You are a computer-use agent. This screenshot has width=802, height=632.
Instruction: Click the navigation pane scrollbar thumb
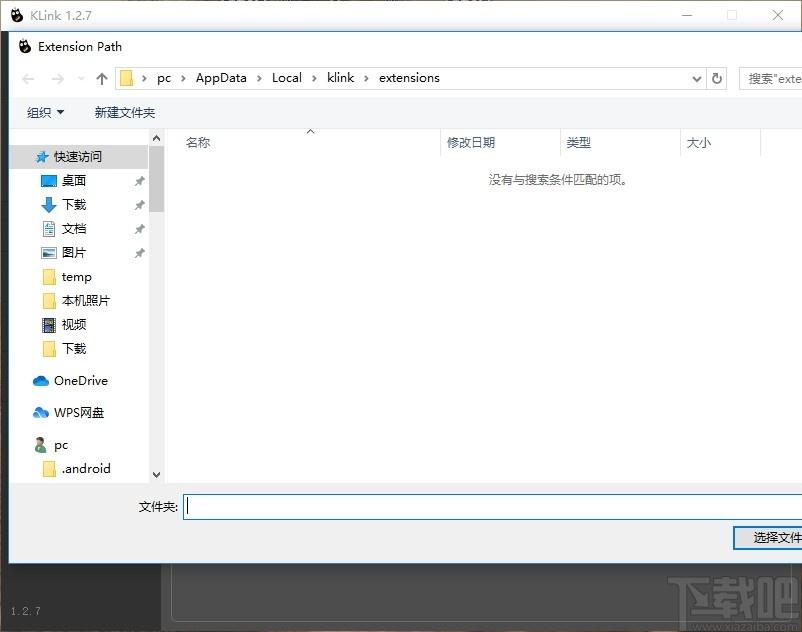click(157, 178)
